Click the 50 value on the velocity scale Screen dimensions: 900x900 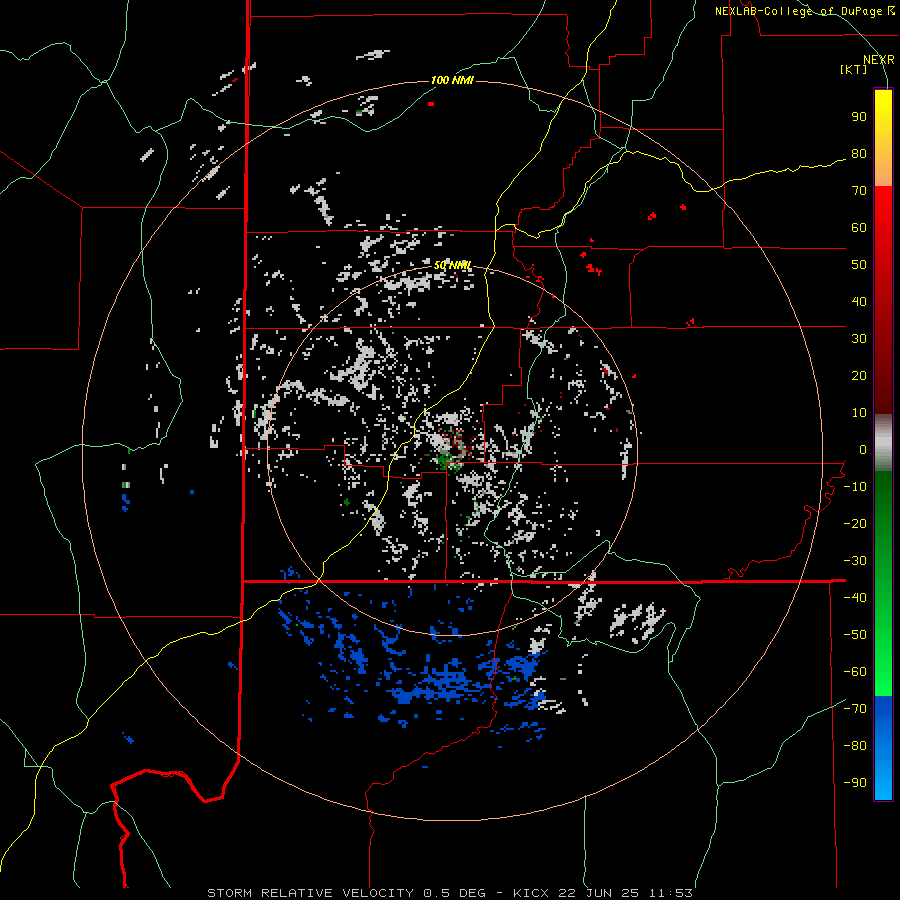pos(859,265)
